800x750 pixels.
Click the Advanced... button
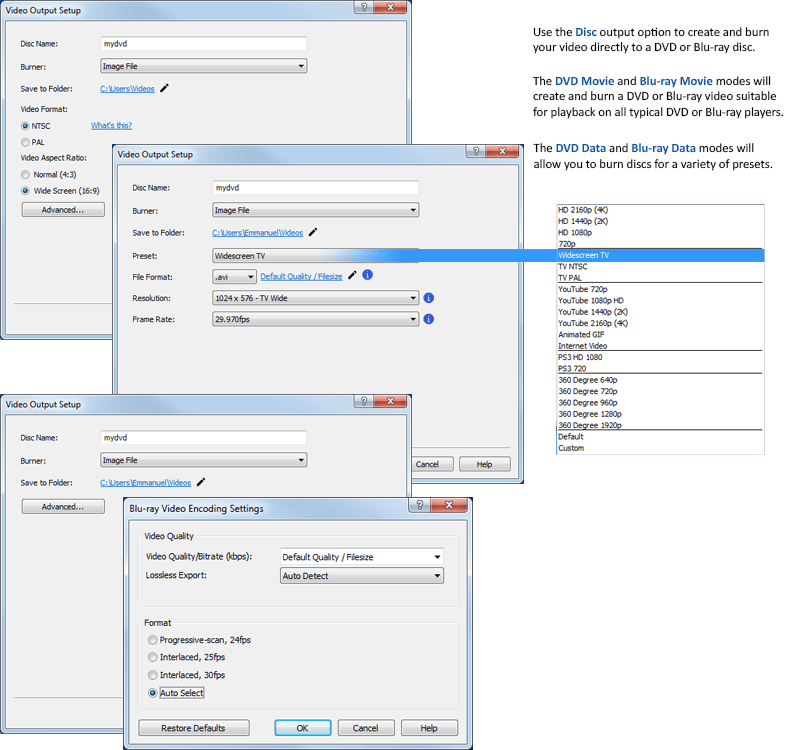click(x=62, y=209)
